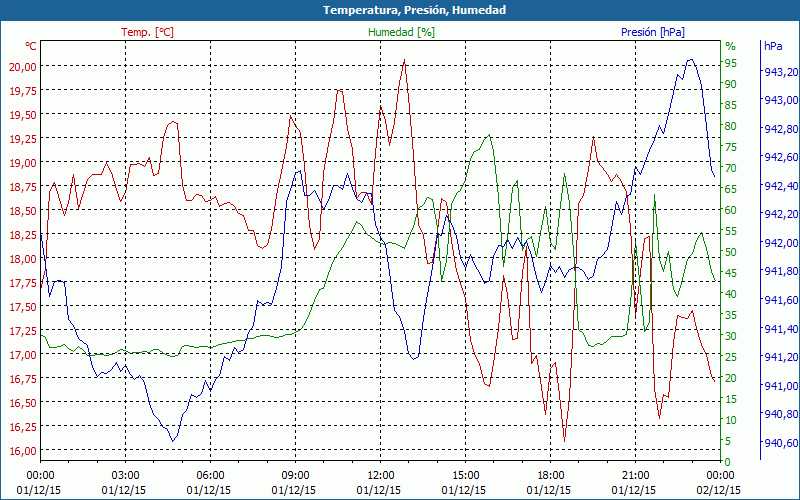Click the 80 humidity axis value

731,126
